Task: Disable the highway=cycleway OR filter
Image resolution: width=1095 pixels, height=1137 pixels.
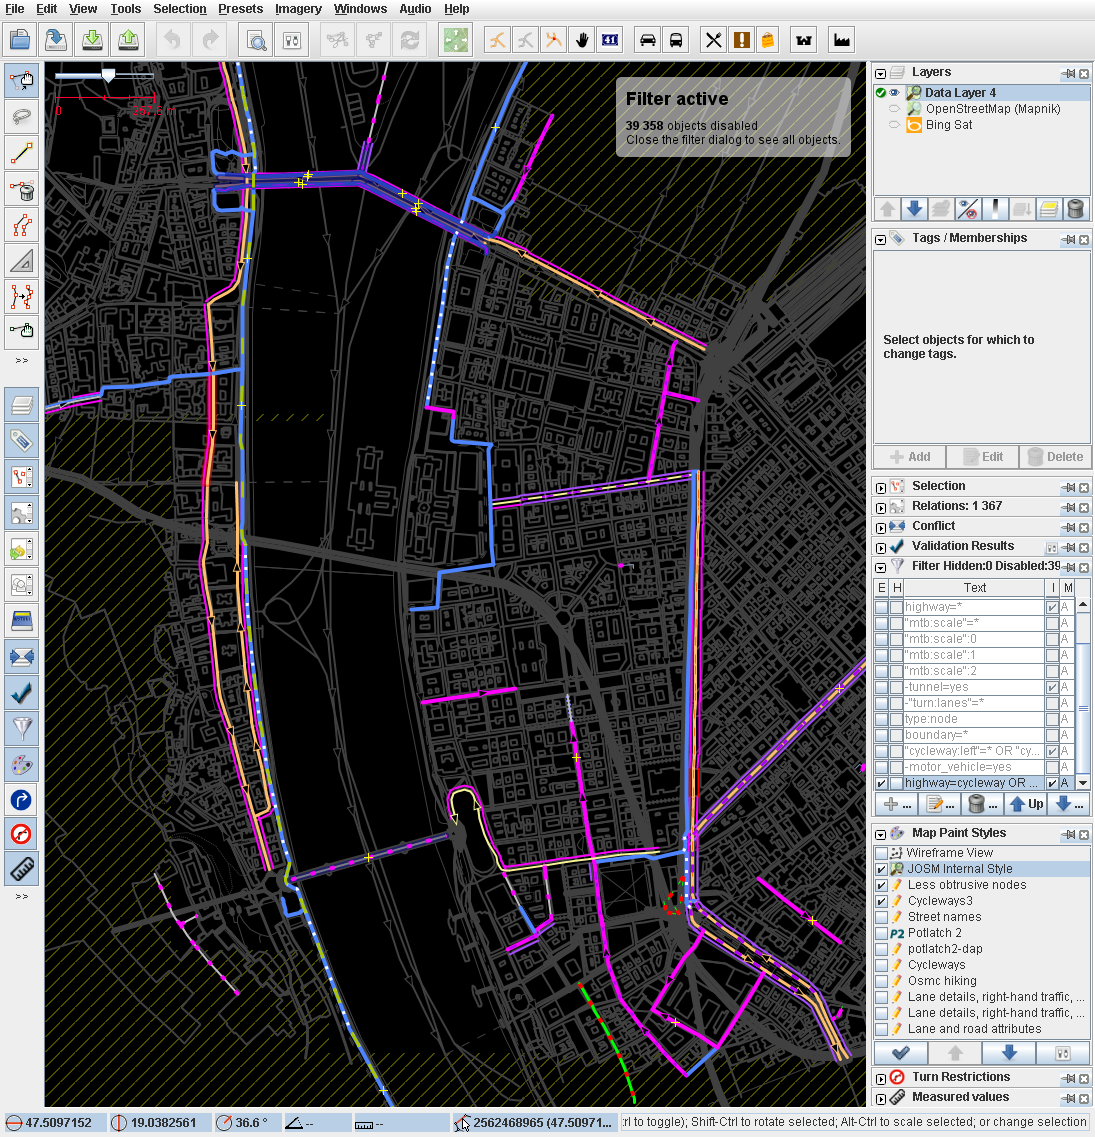Action: (881, 783)
